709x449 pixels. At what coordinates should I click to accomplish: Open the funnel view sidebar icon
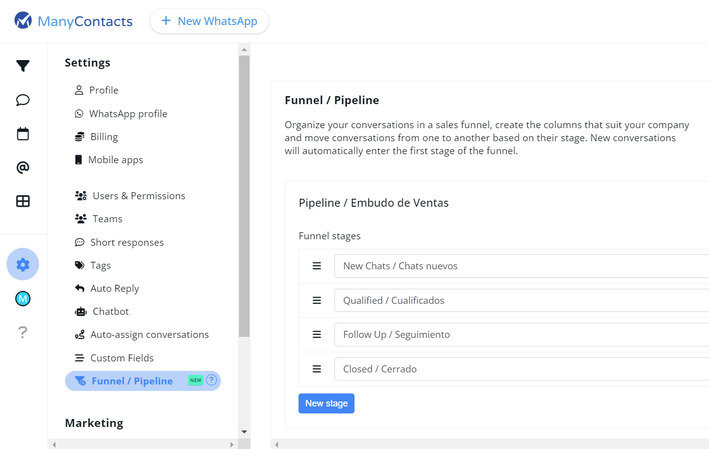pos(23,66)
